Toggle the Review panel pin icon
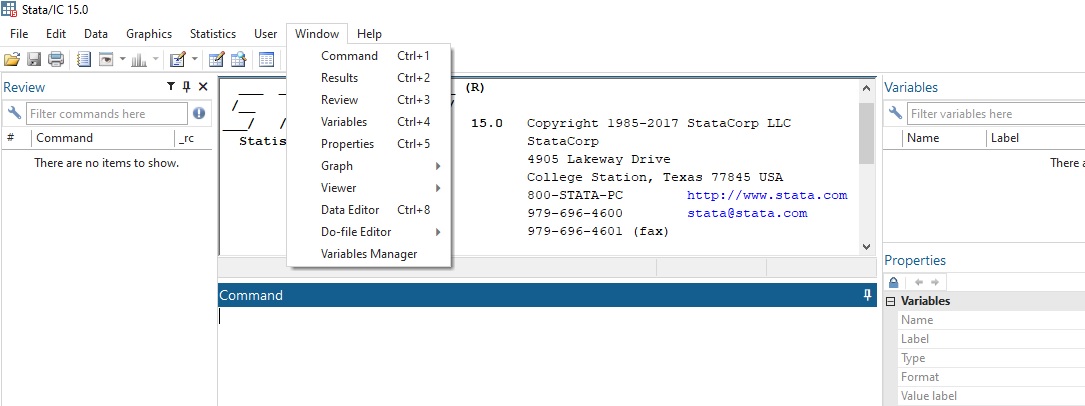Screen dimensions: 1085x406 (x=186, y=86)
